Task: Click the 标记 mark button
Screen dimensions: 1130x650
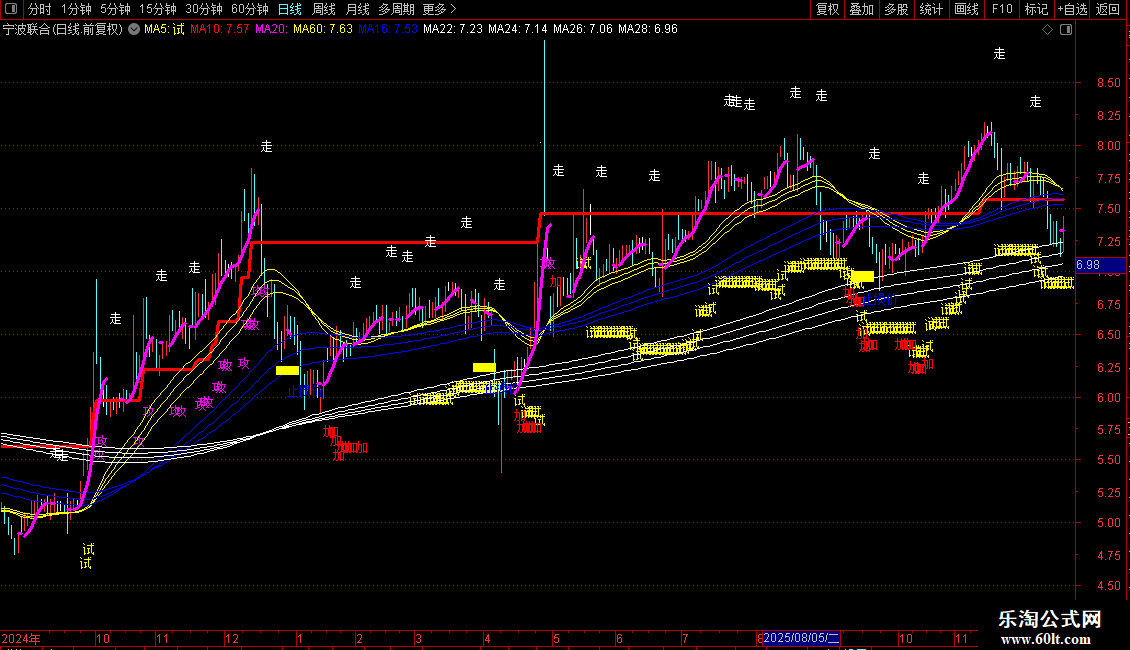Action: coord(1036,9)
